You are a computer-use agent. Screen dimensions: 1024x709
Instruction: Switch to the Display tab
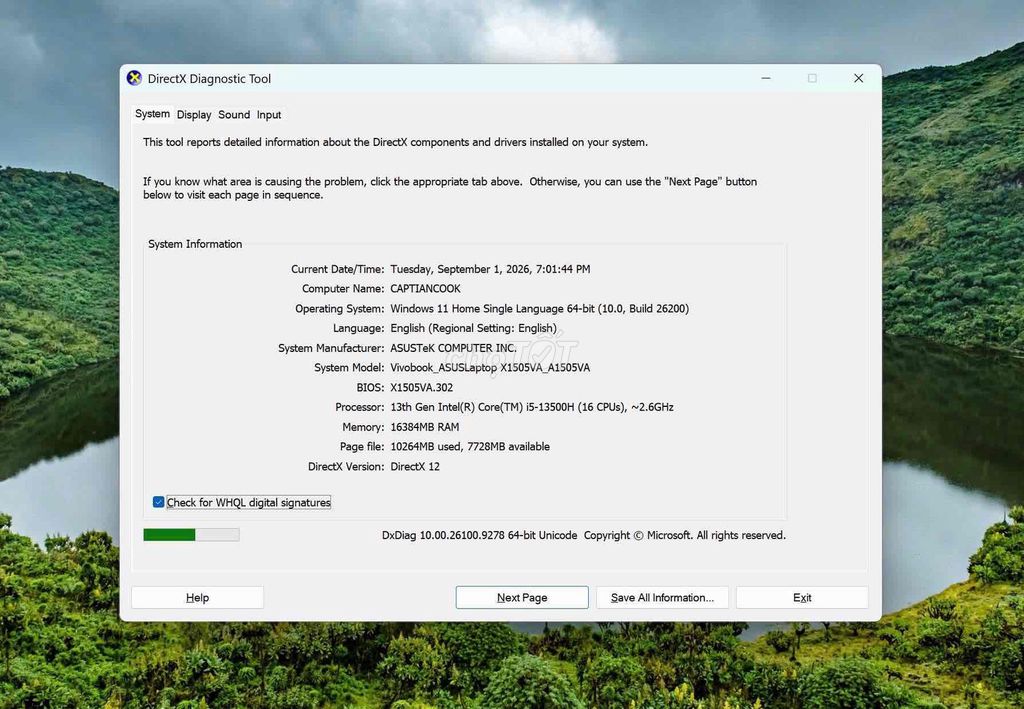194,115
